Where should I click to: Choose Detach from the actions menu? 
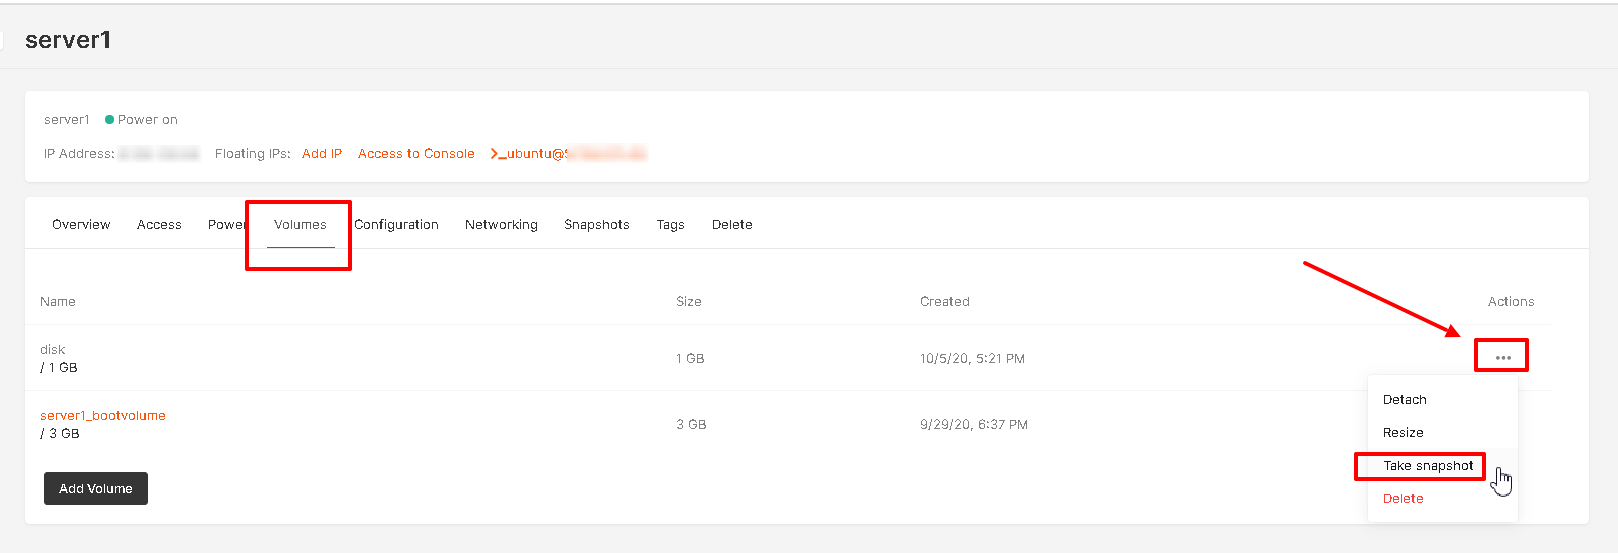(x=1404, y=399)
